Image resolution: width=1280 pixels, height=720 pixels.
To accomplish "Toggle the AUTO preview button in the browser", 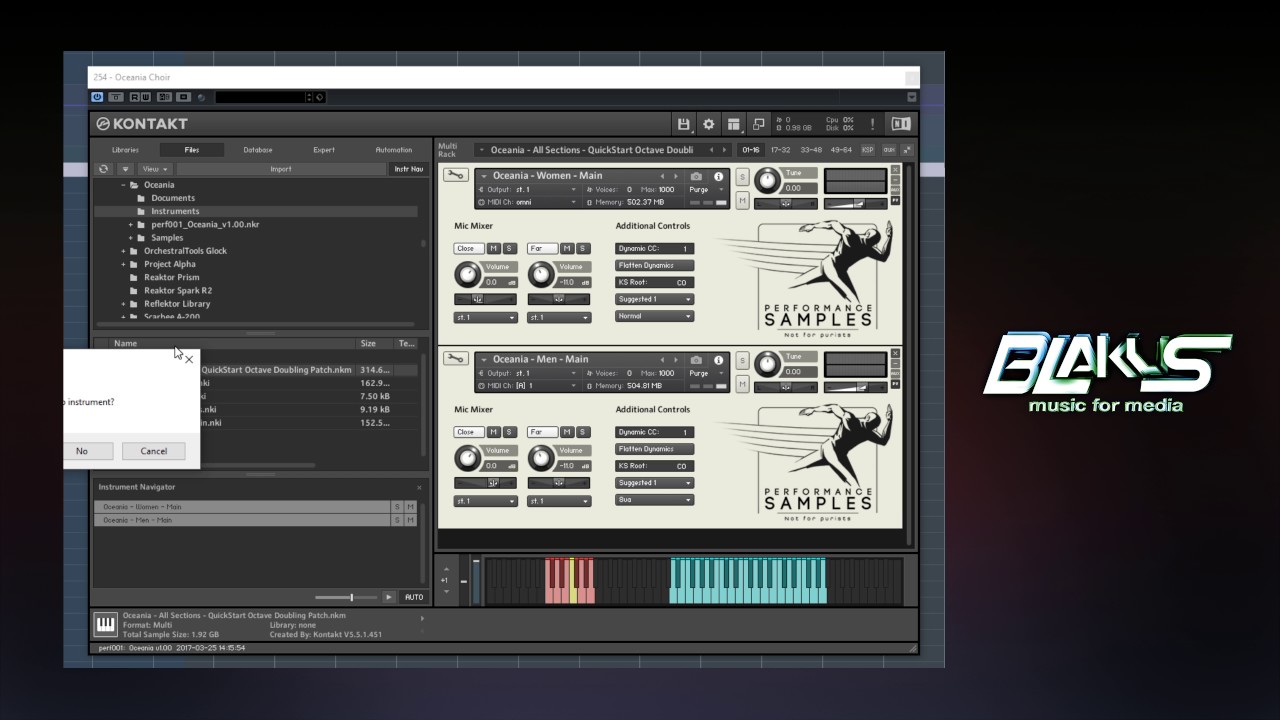I will tap(414, 597).
